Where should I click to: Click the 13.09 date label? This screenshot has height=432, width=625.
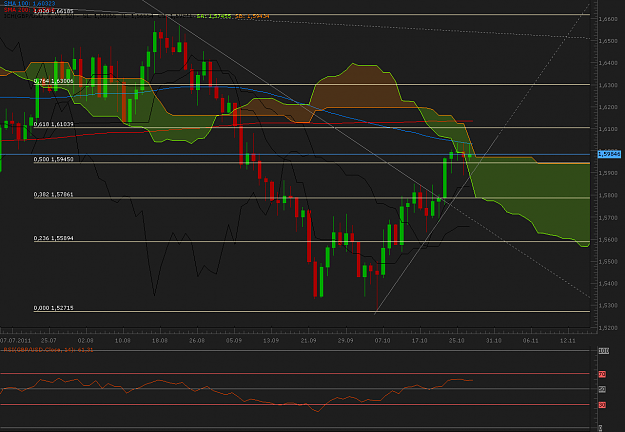271,341
